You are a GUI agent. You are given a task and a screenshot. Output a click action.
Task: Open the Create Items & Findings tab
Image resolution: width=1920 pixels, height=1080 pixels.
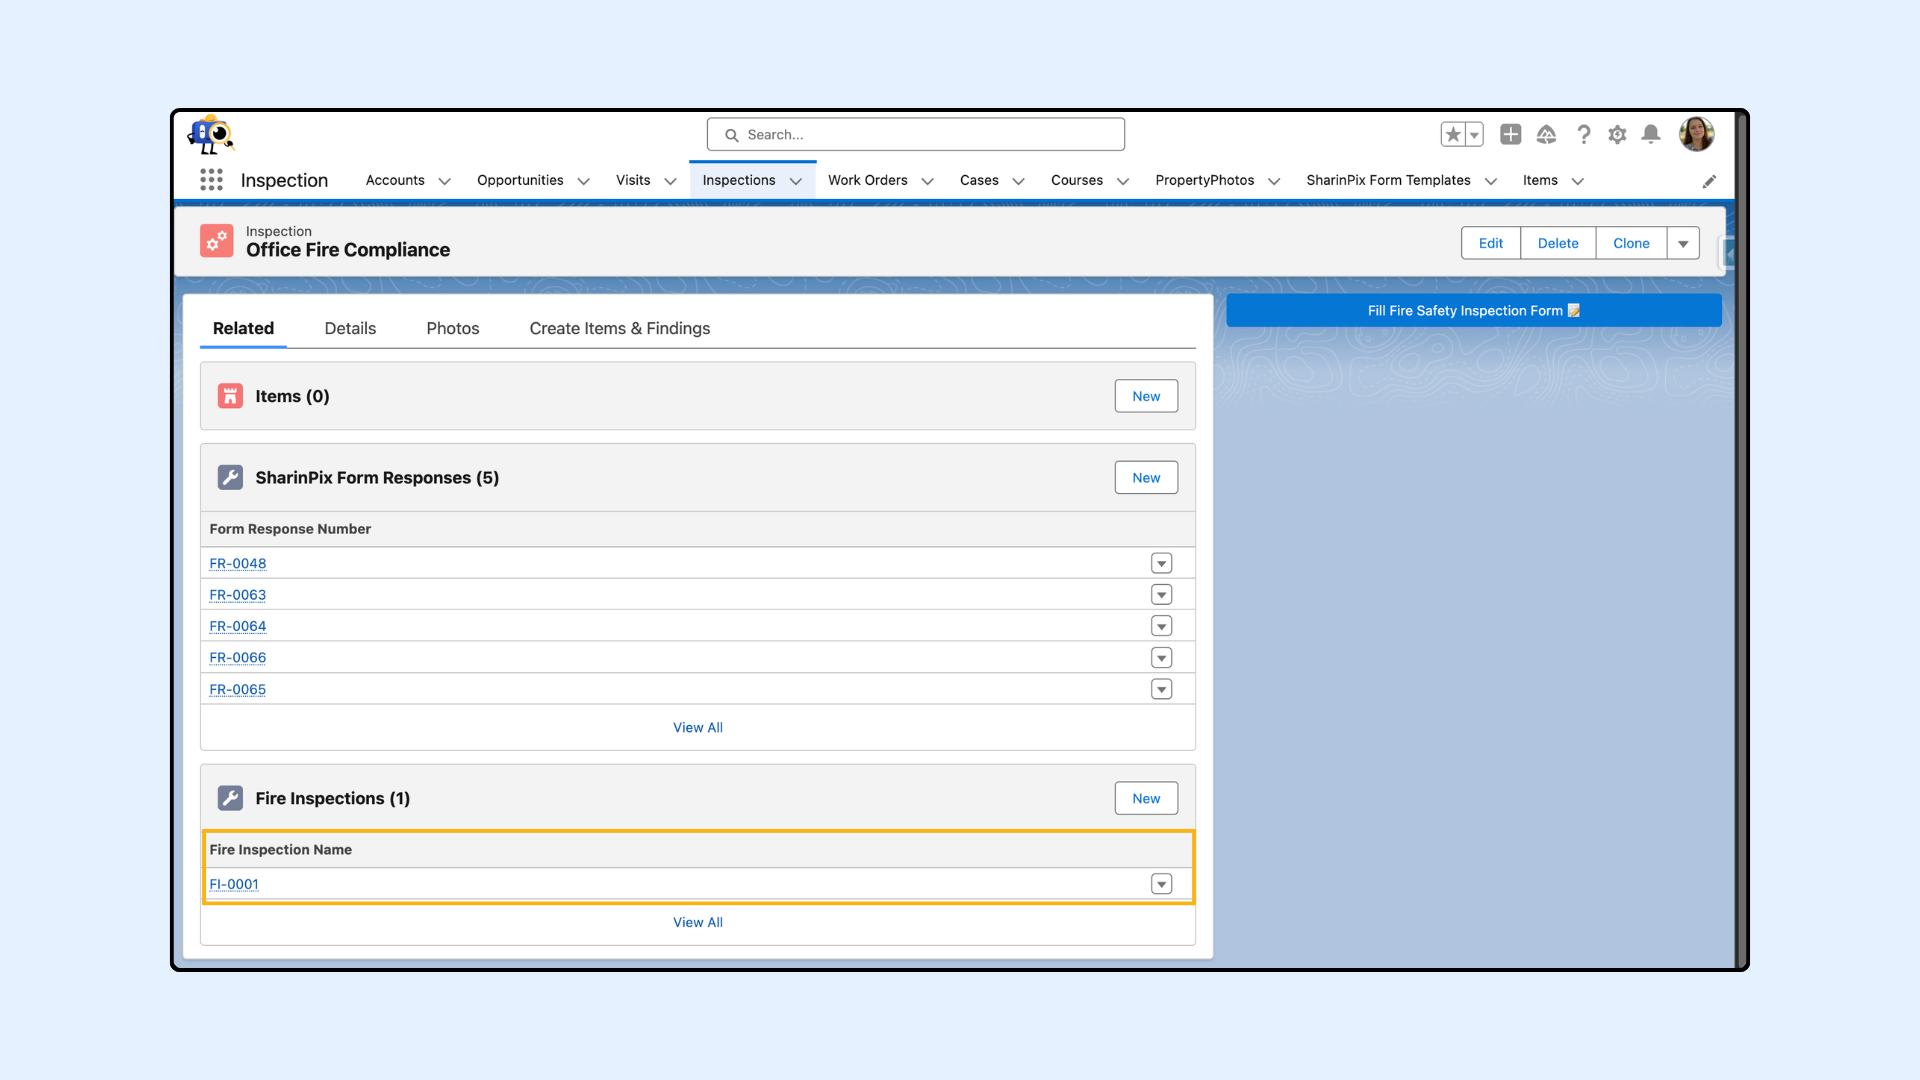pyautogui.click(x=619, y=328)
